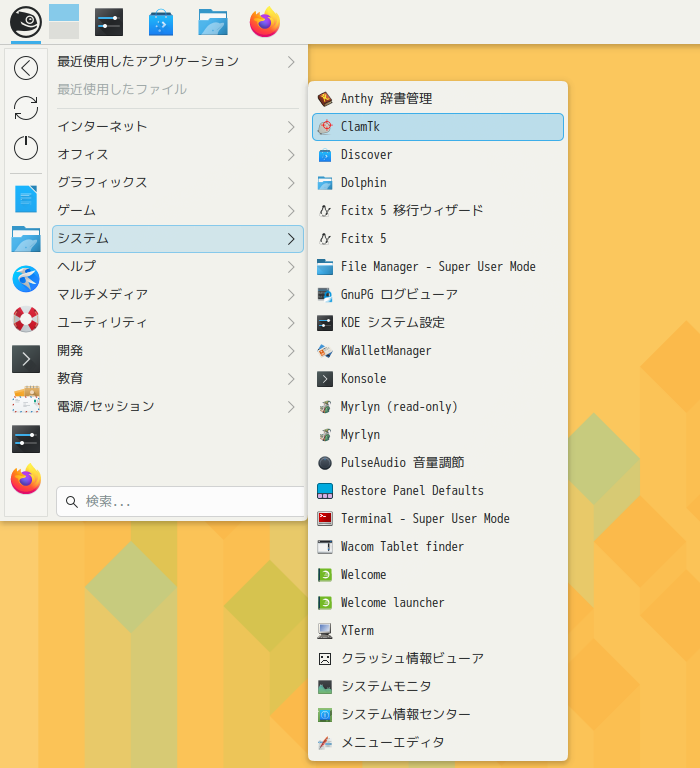Click the 検索 search field
This screenshot has height=768, width=700.
point(181,502)
